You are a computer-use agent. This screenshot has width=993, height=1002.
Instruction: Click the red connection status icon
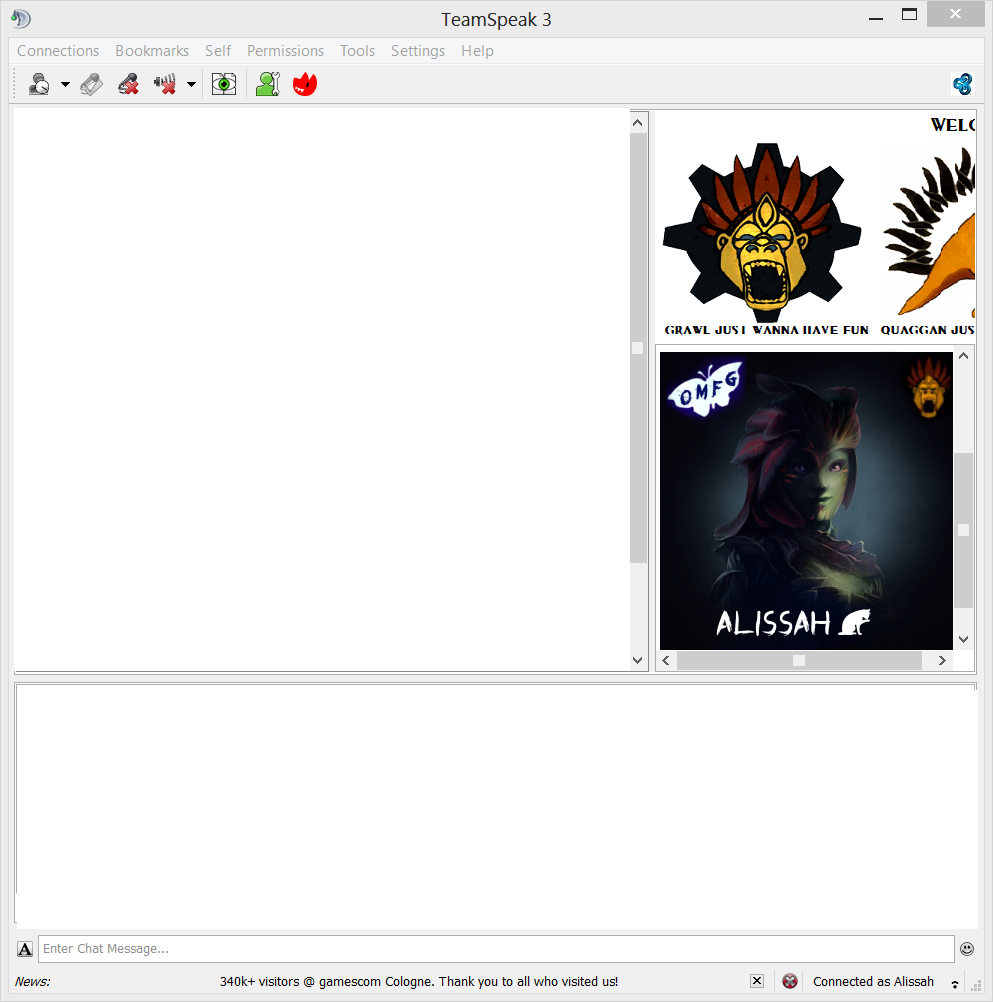(x=790, y=981)
